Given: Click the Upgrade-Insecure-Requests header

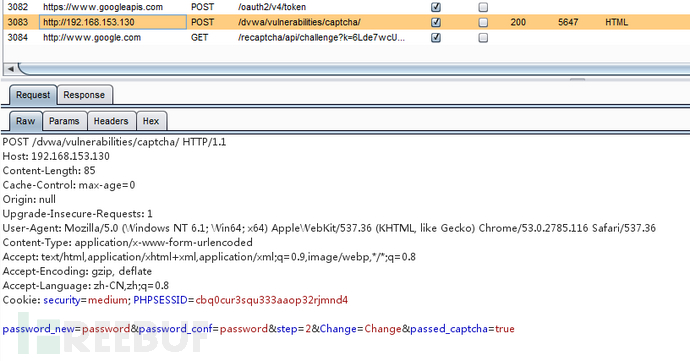Looking at the screenshot, I should tap(77, 214).
